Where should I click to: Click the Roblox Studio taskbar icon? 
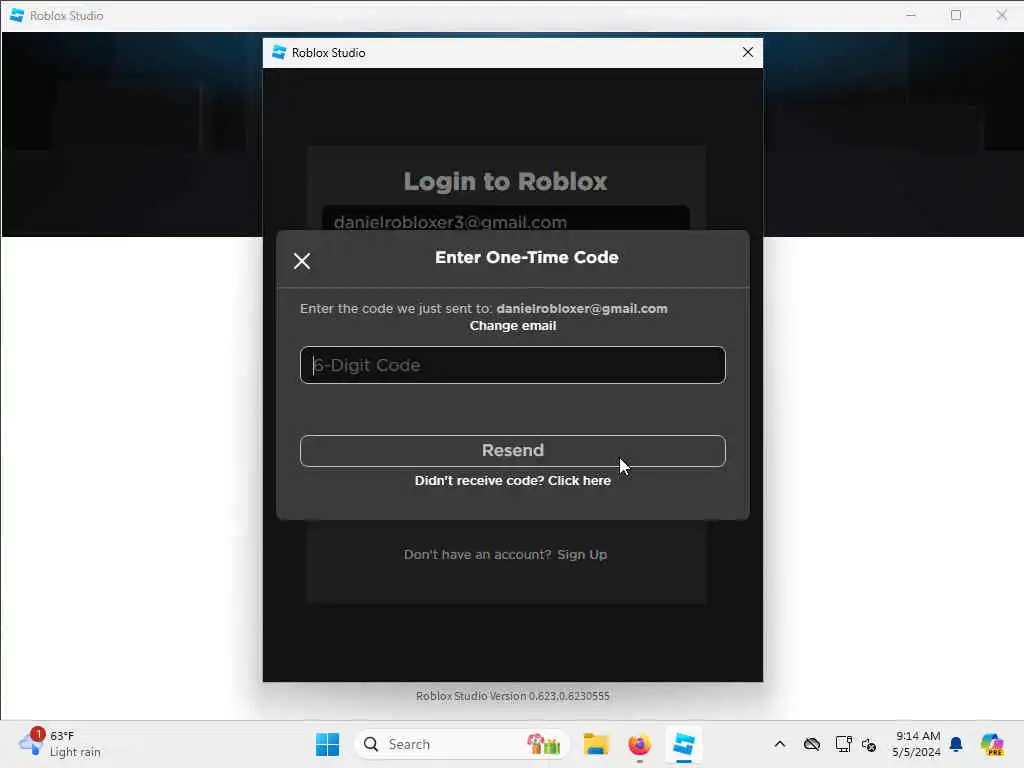pyautogui.click(x=684, y=744)
